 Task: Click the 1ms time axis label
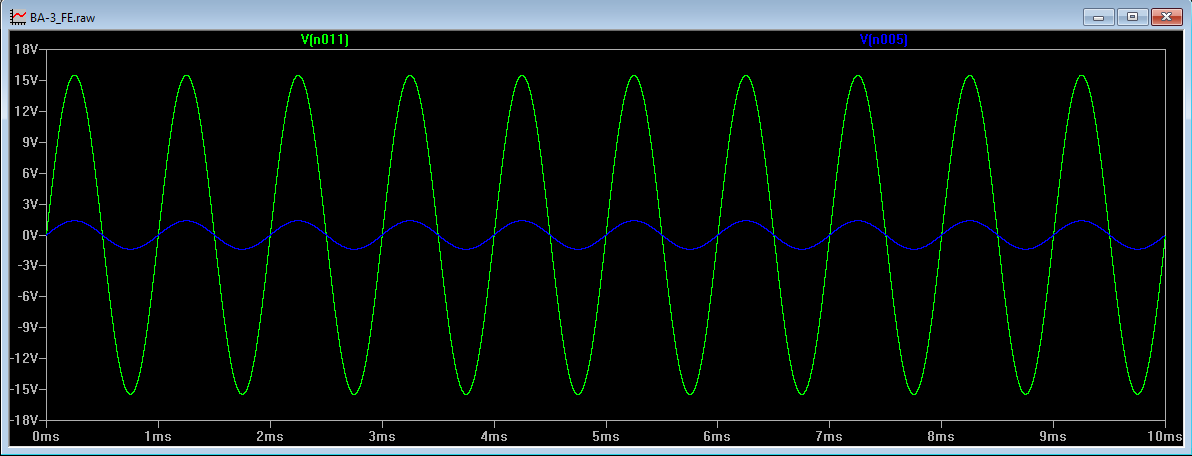tap(158, 436)
